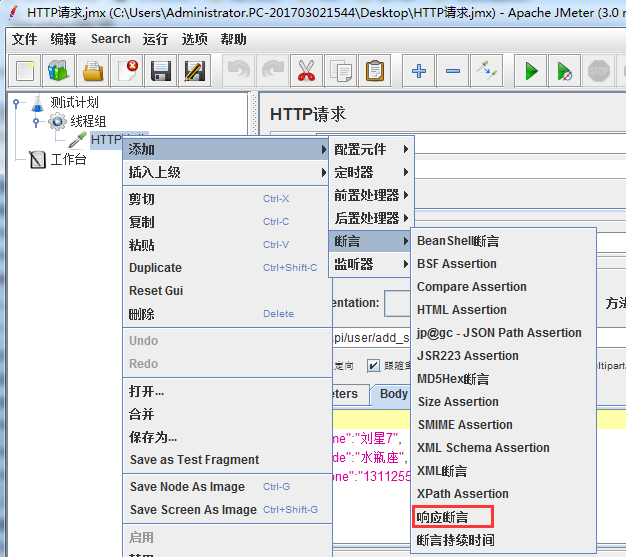Click the Expand All plus icon
The width and height of the screenshot is (626, 557).
418,71
